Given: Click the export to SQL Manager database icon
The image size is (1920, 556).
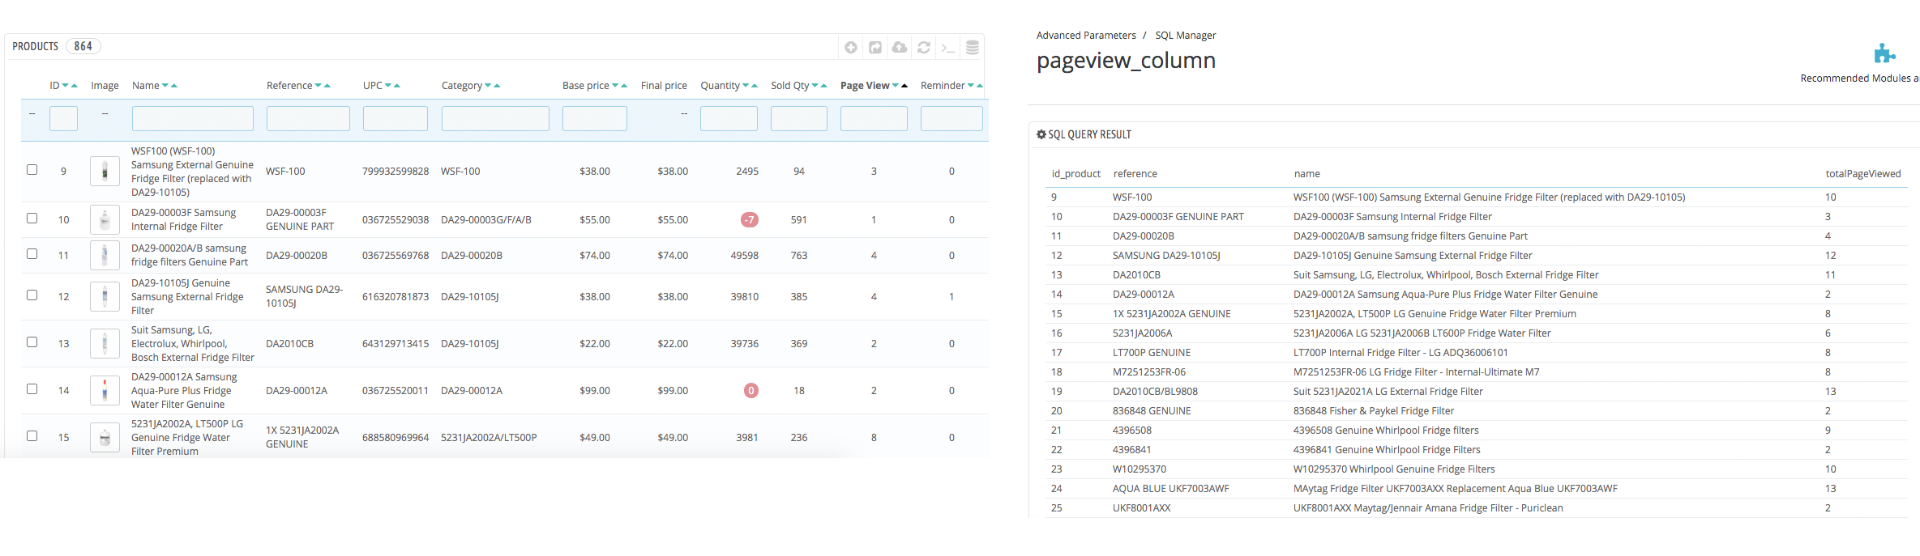Looking at the screenshot, I should (x=972, y=47).
